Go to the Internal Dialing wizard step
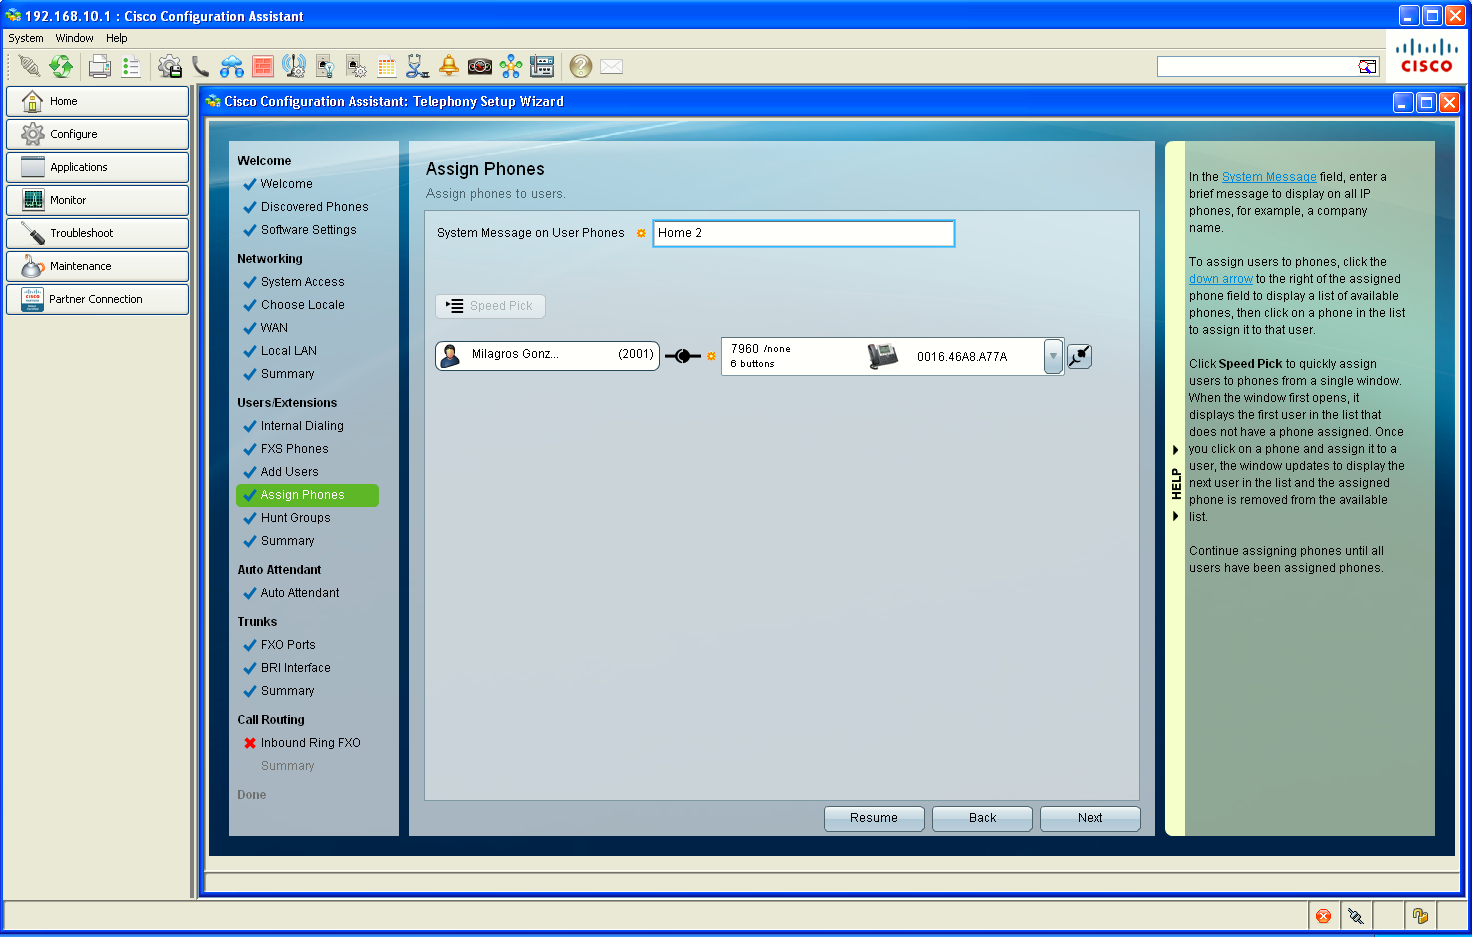Image resolution: width=1472 pixels, height=937 pixels. (302, 426)
